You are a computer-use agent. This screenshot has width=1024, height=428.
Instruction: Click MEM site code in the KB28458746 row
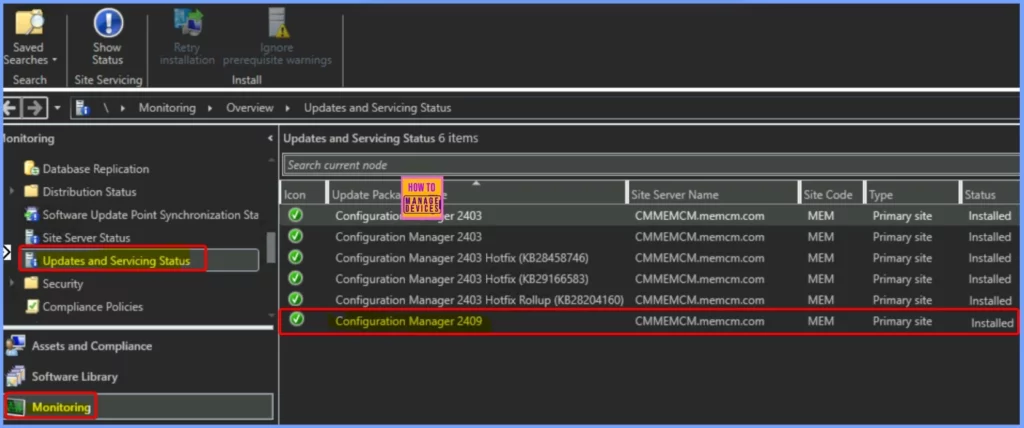point(821,258)
